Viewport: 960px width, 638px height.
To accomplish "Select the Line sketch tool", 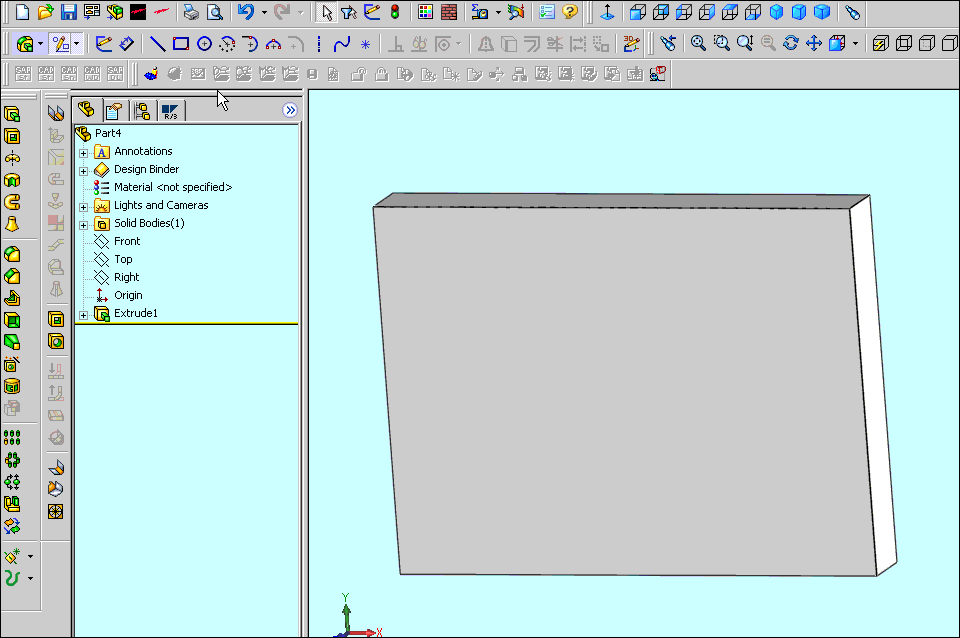I will pos(157,43).
